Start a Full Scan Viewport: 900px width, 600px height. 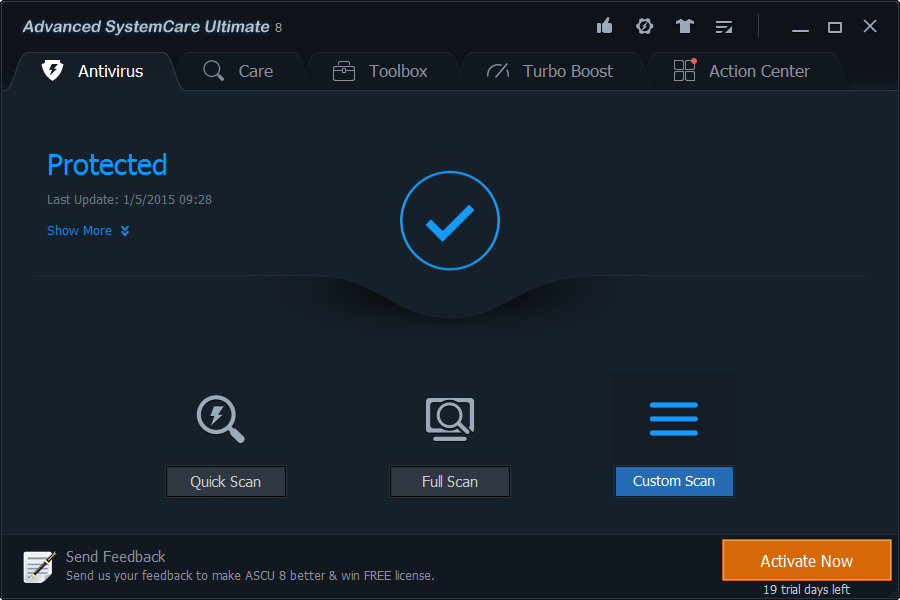pyautogui.click(x=450, y=481)
